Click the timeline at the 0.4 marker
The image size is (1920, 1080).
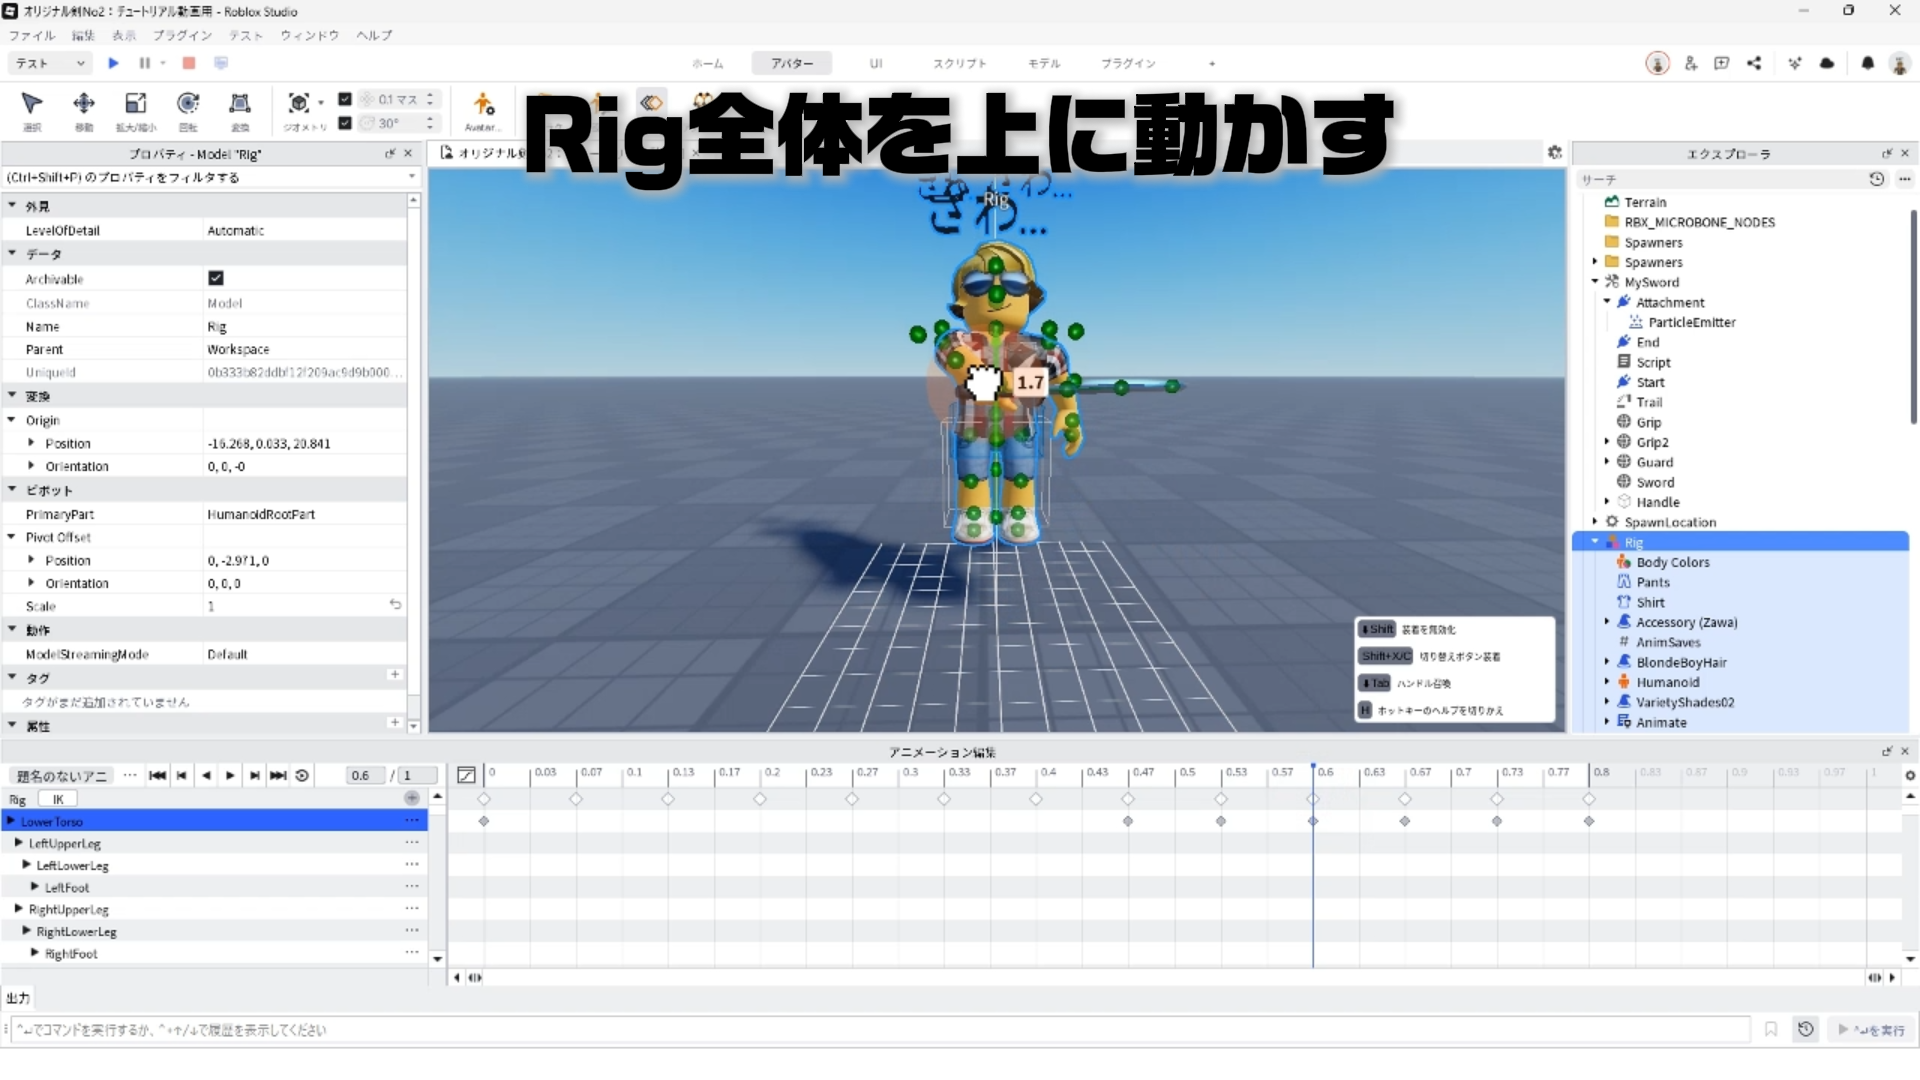[1037, 774]
